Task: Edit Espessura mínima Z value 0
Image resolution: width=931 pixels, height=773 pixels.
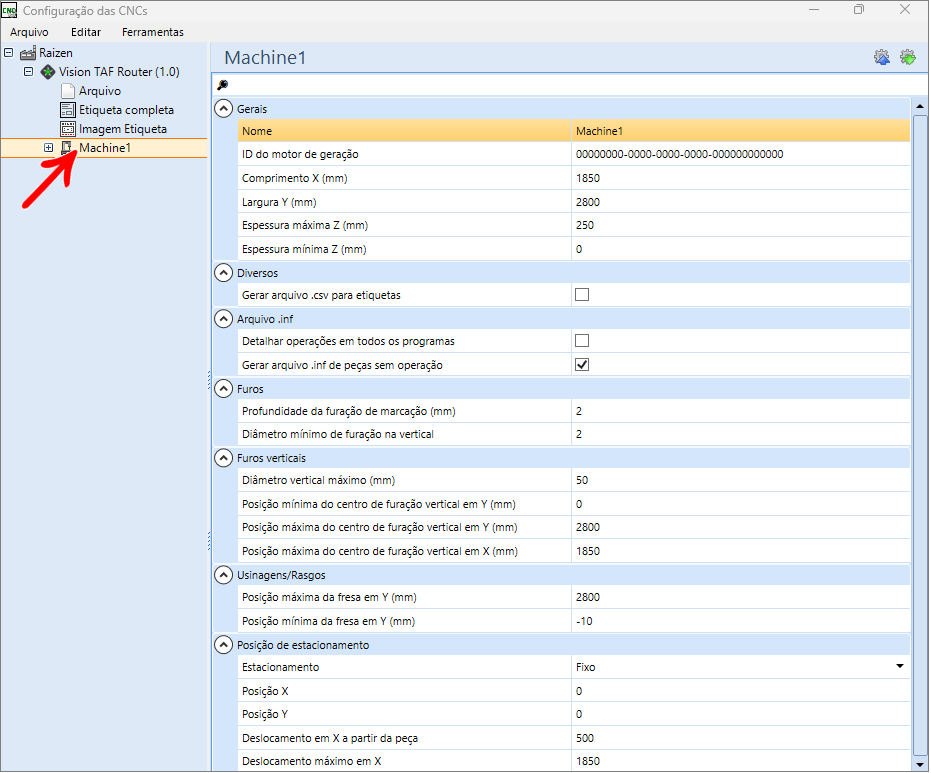Action: click(x=740, y=249)
